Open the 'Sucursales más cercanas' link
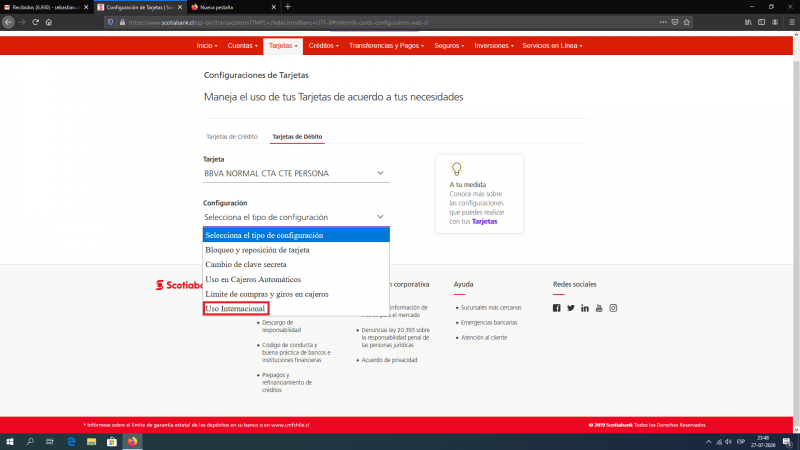This screenshot has height=450, width=800. pos(491,308)
